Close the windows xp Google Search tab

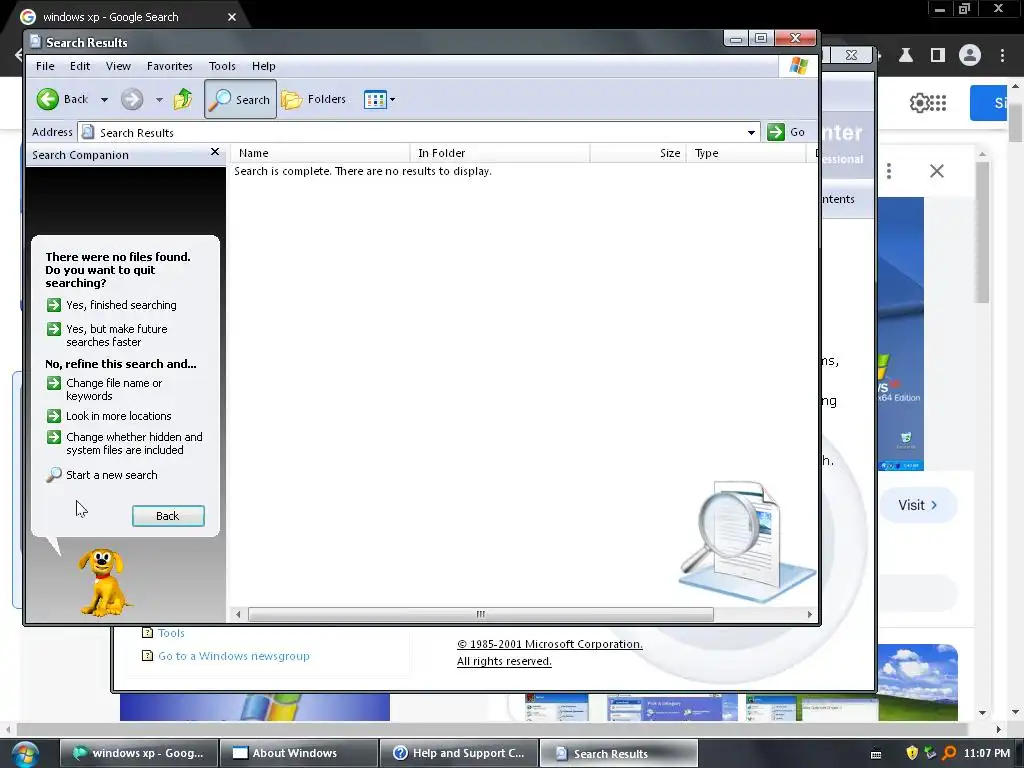click(x=232, y=17)
